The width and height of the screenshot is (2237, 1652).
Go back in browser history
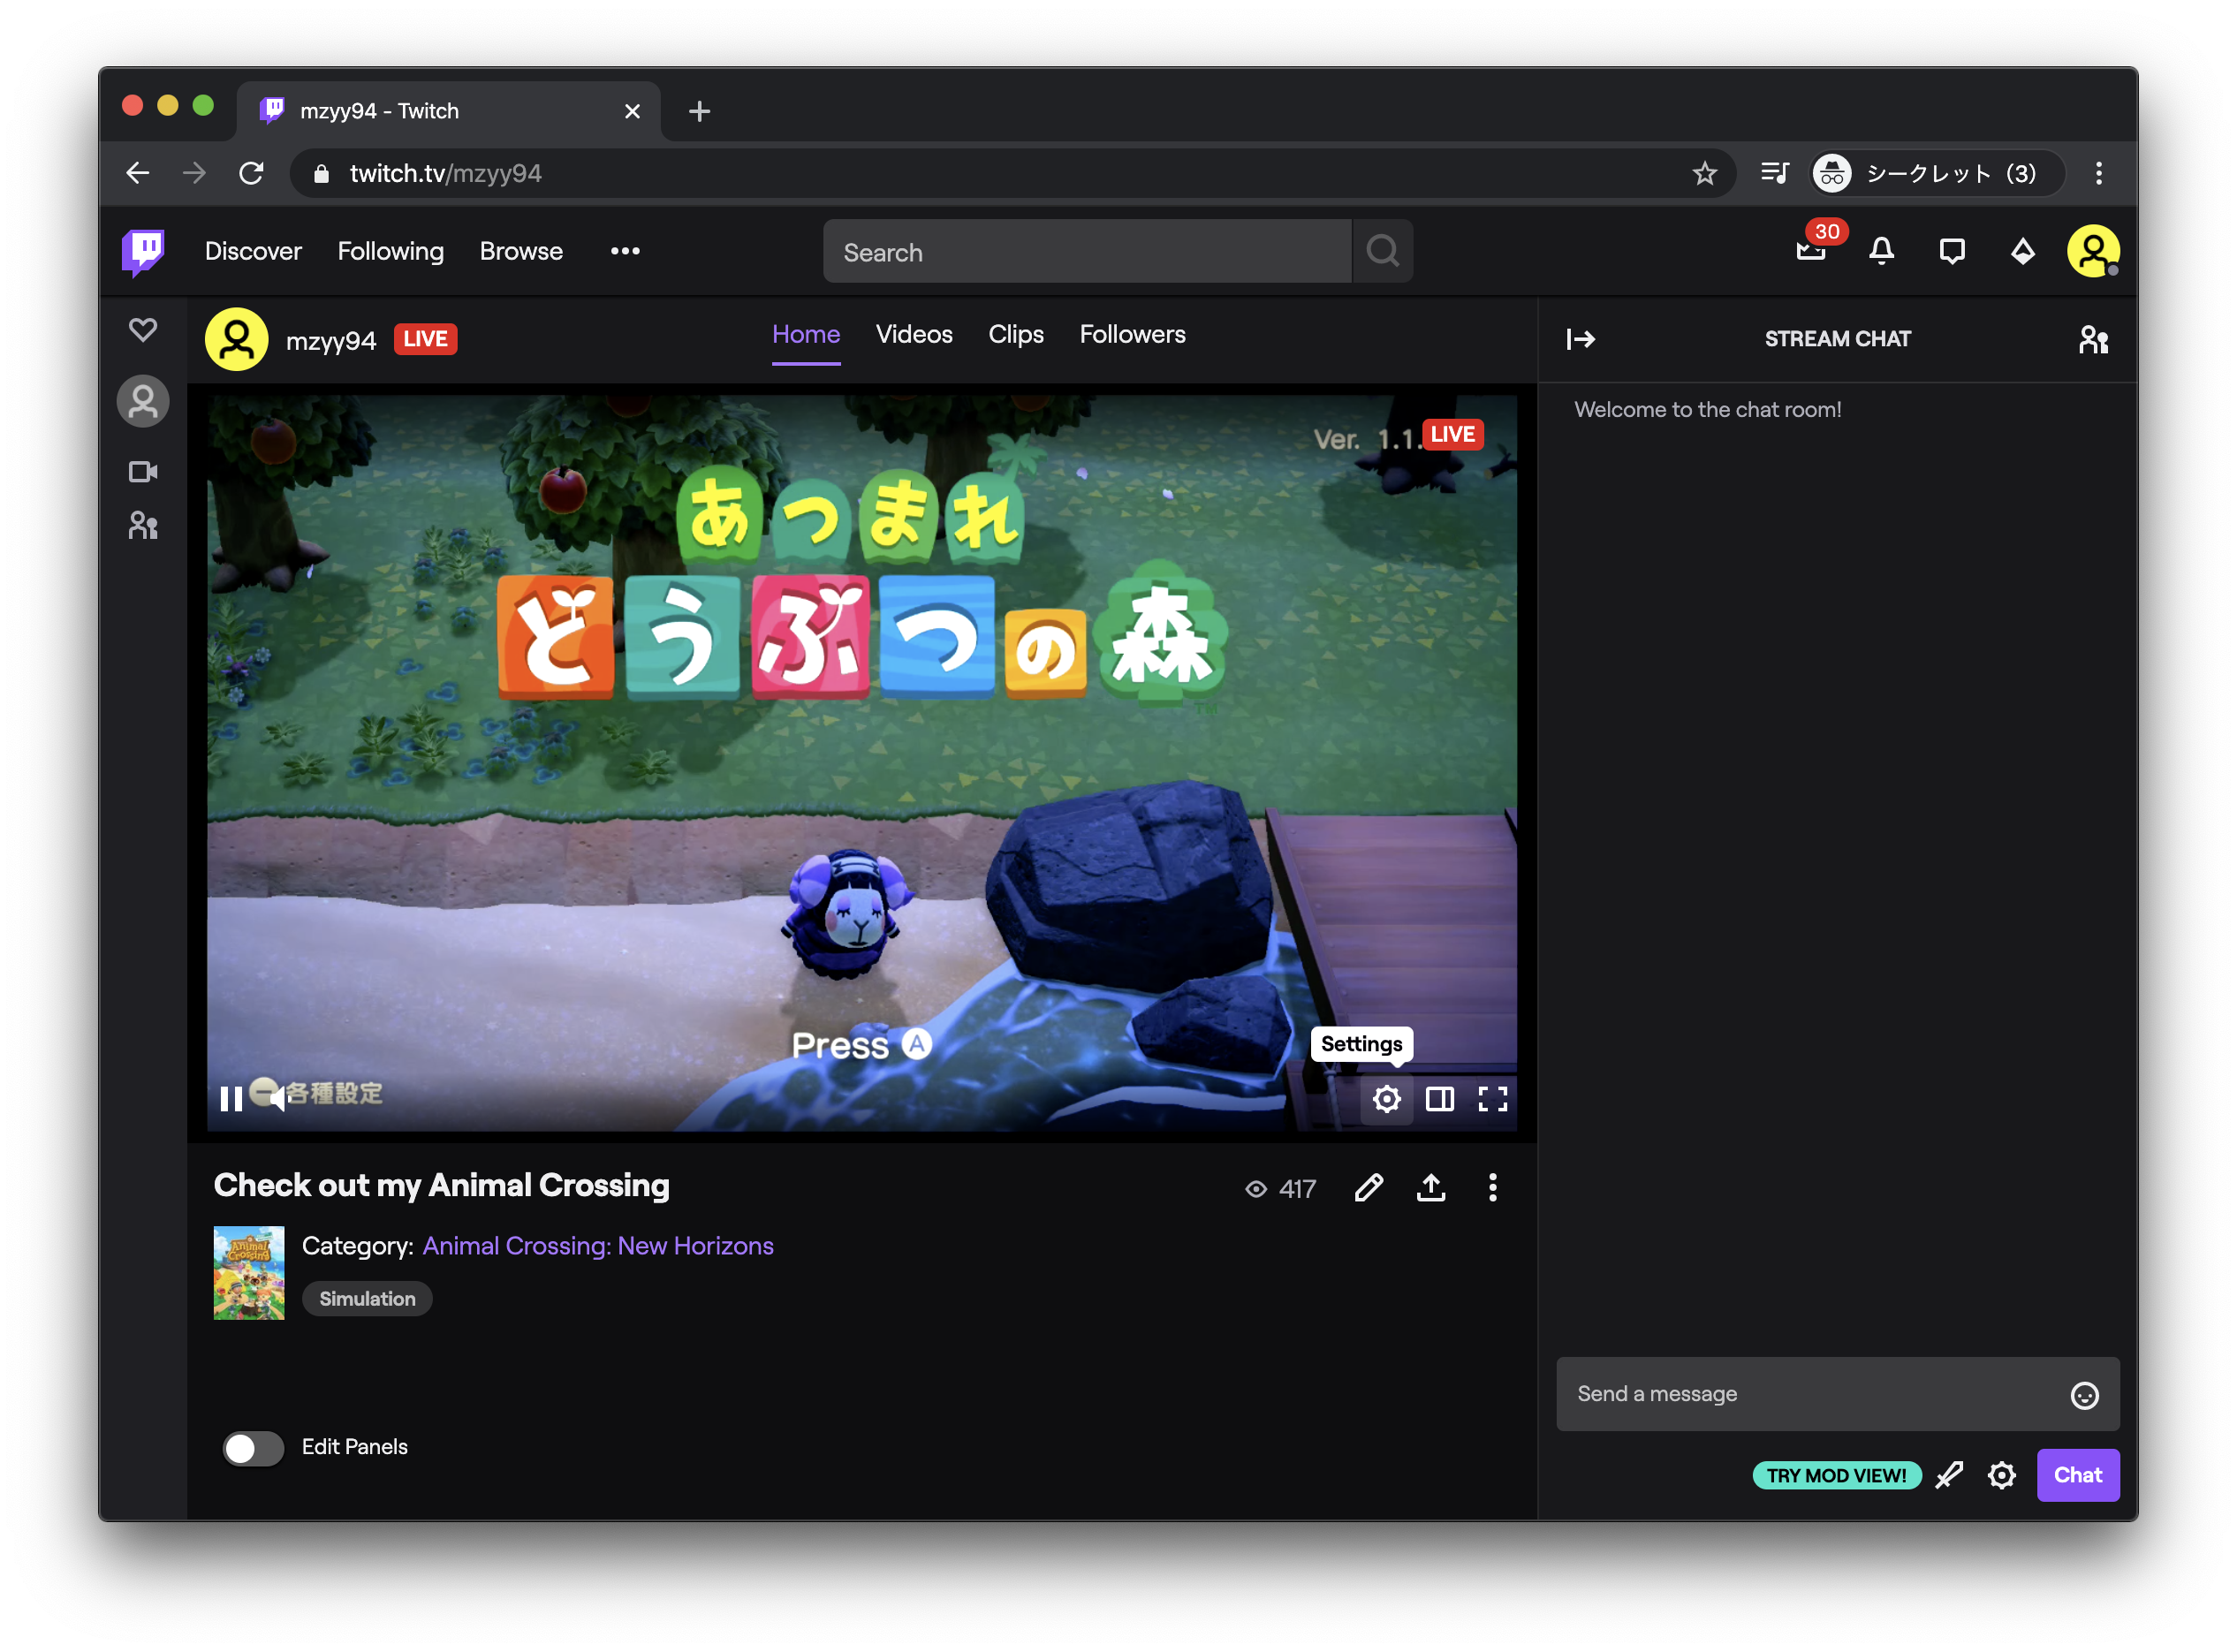pyautogui.click(x=138, y=173)
